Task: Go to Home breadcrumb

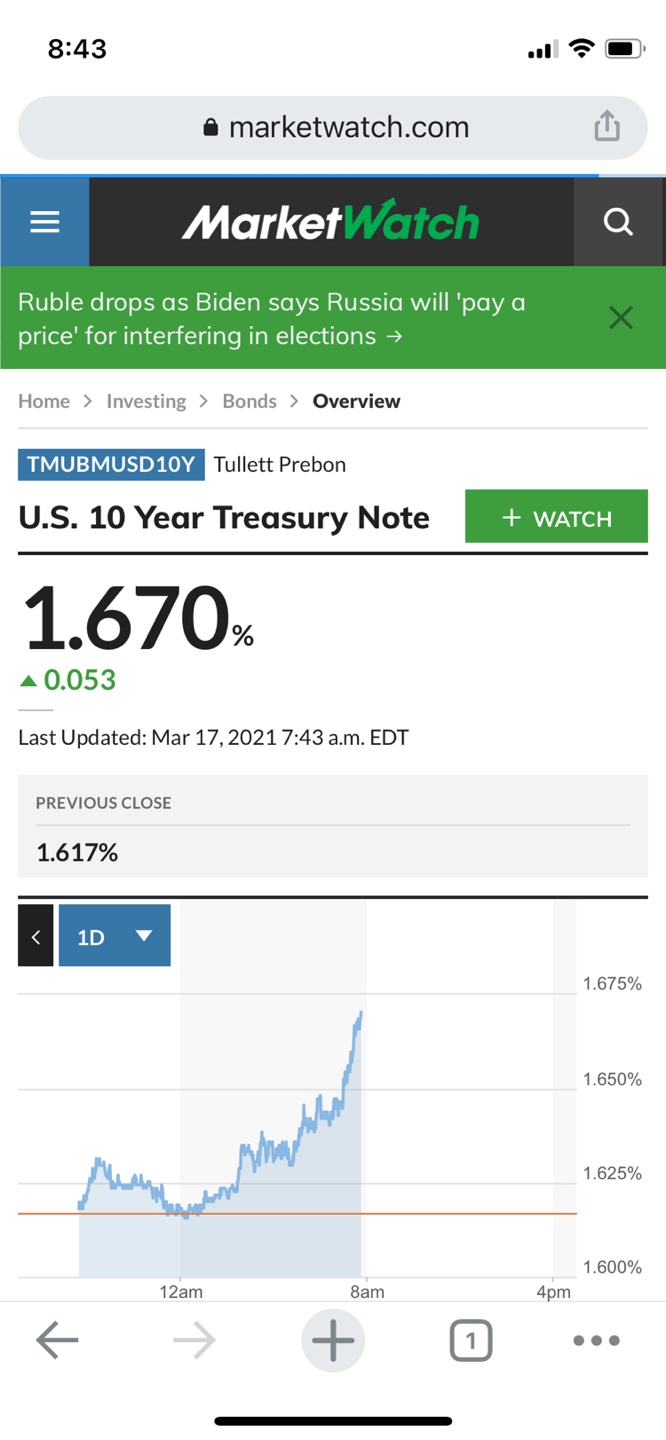Action: tap(44, 401)
